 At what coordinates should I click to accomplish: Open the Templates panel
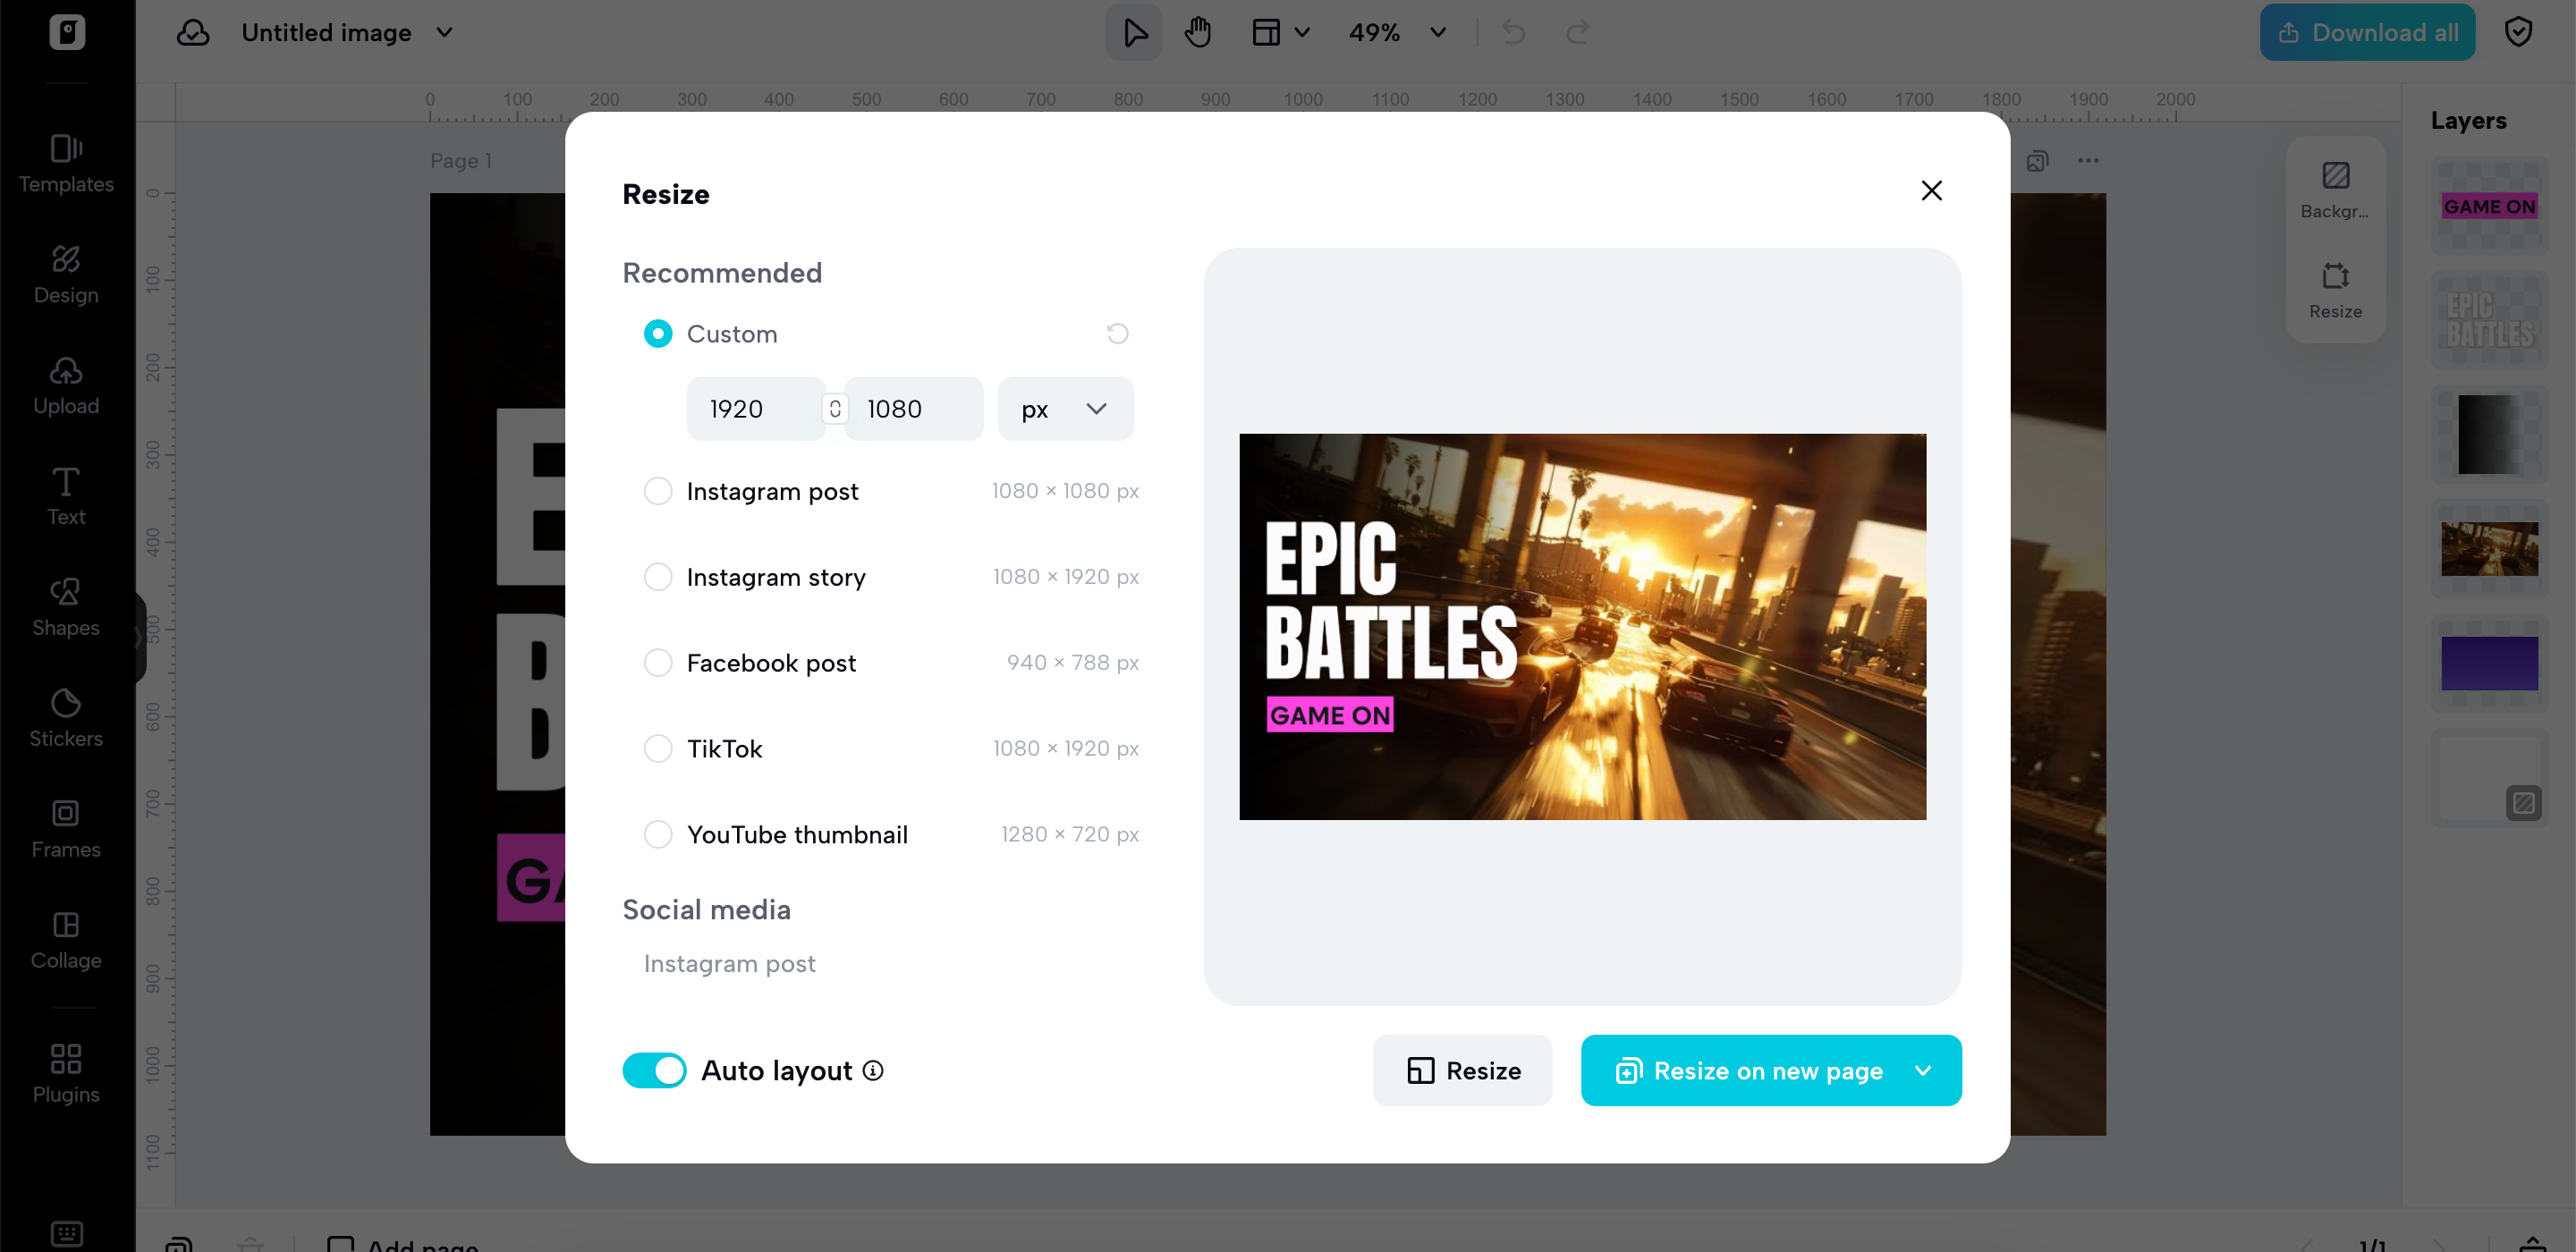66,163
